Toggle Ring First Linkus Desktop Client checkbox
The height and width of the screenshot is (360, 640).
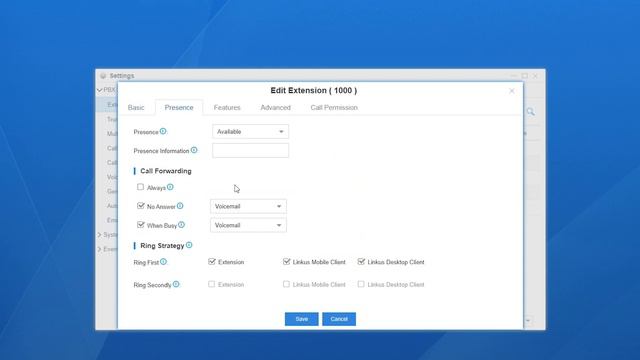pos(361,262)
